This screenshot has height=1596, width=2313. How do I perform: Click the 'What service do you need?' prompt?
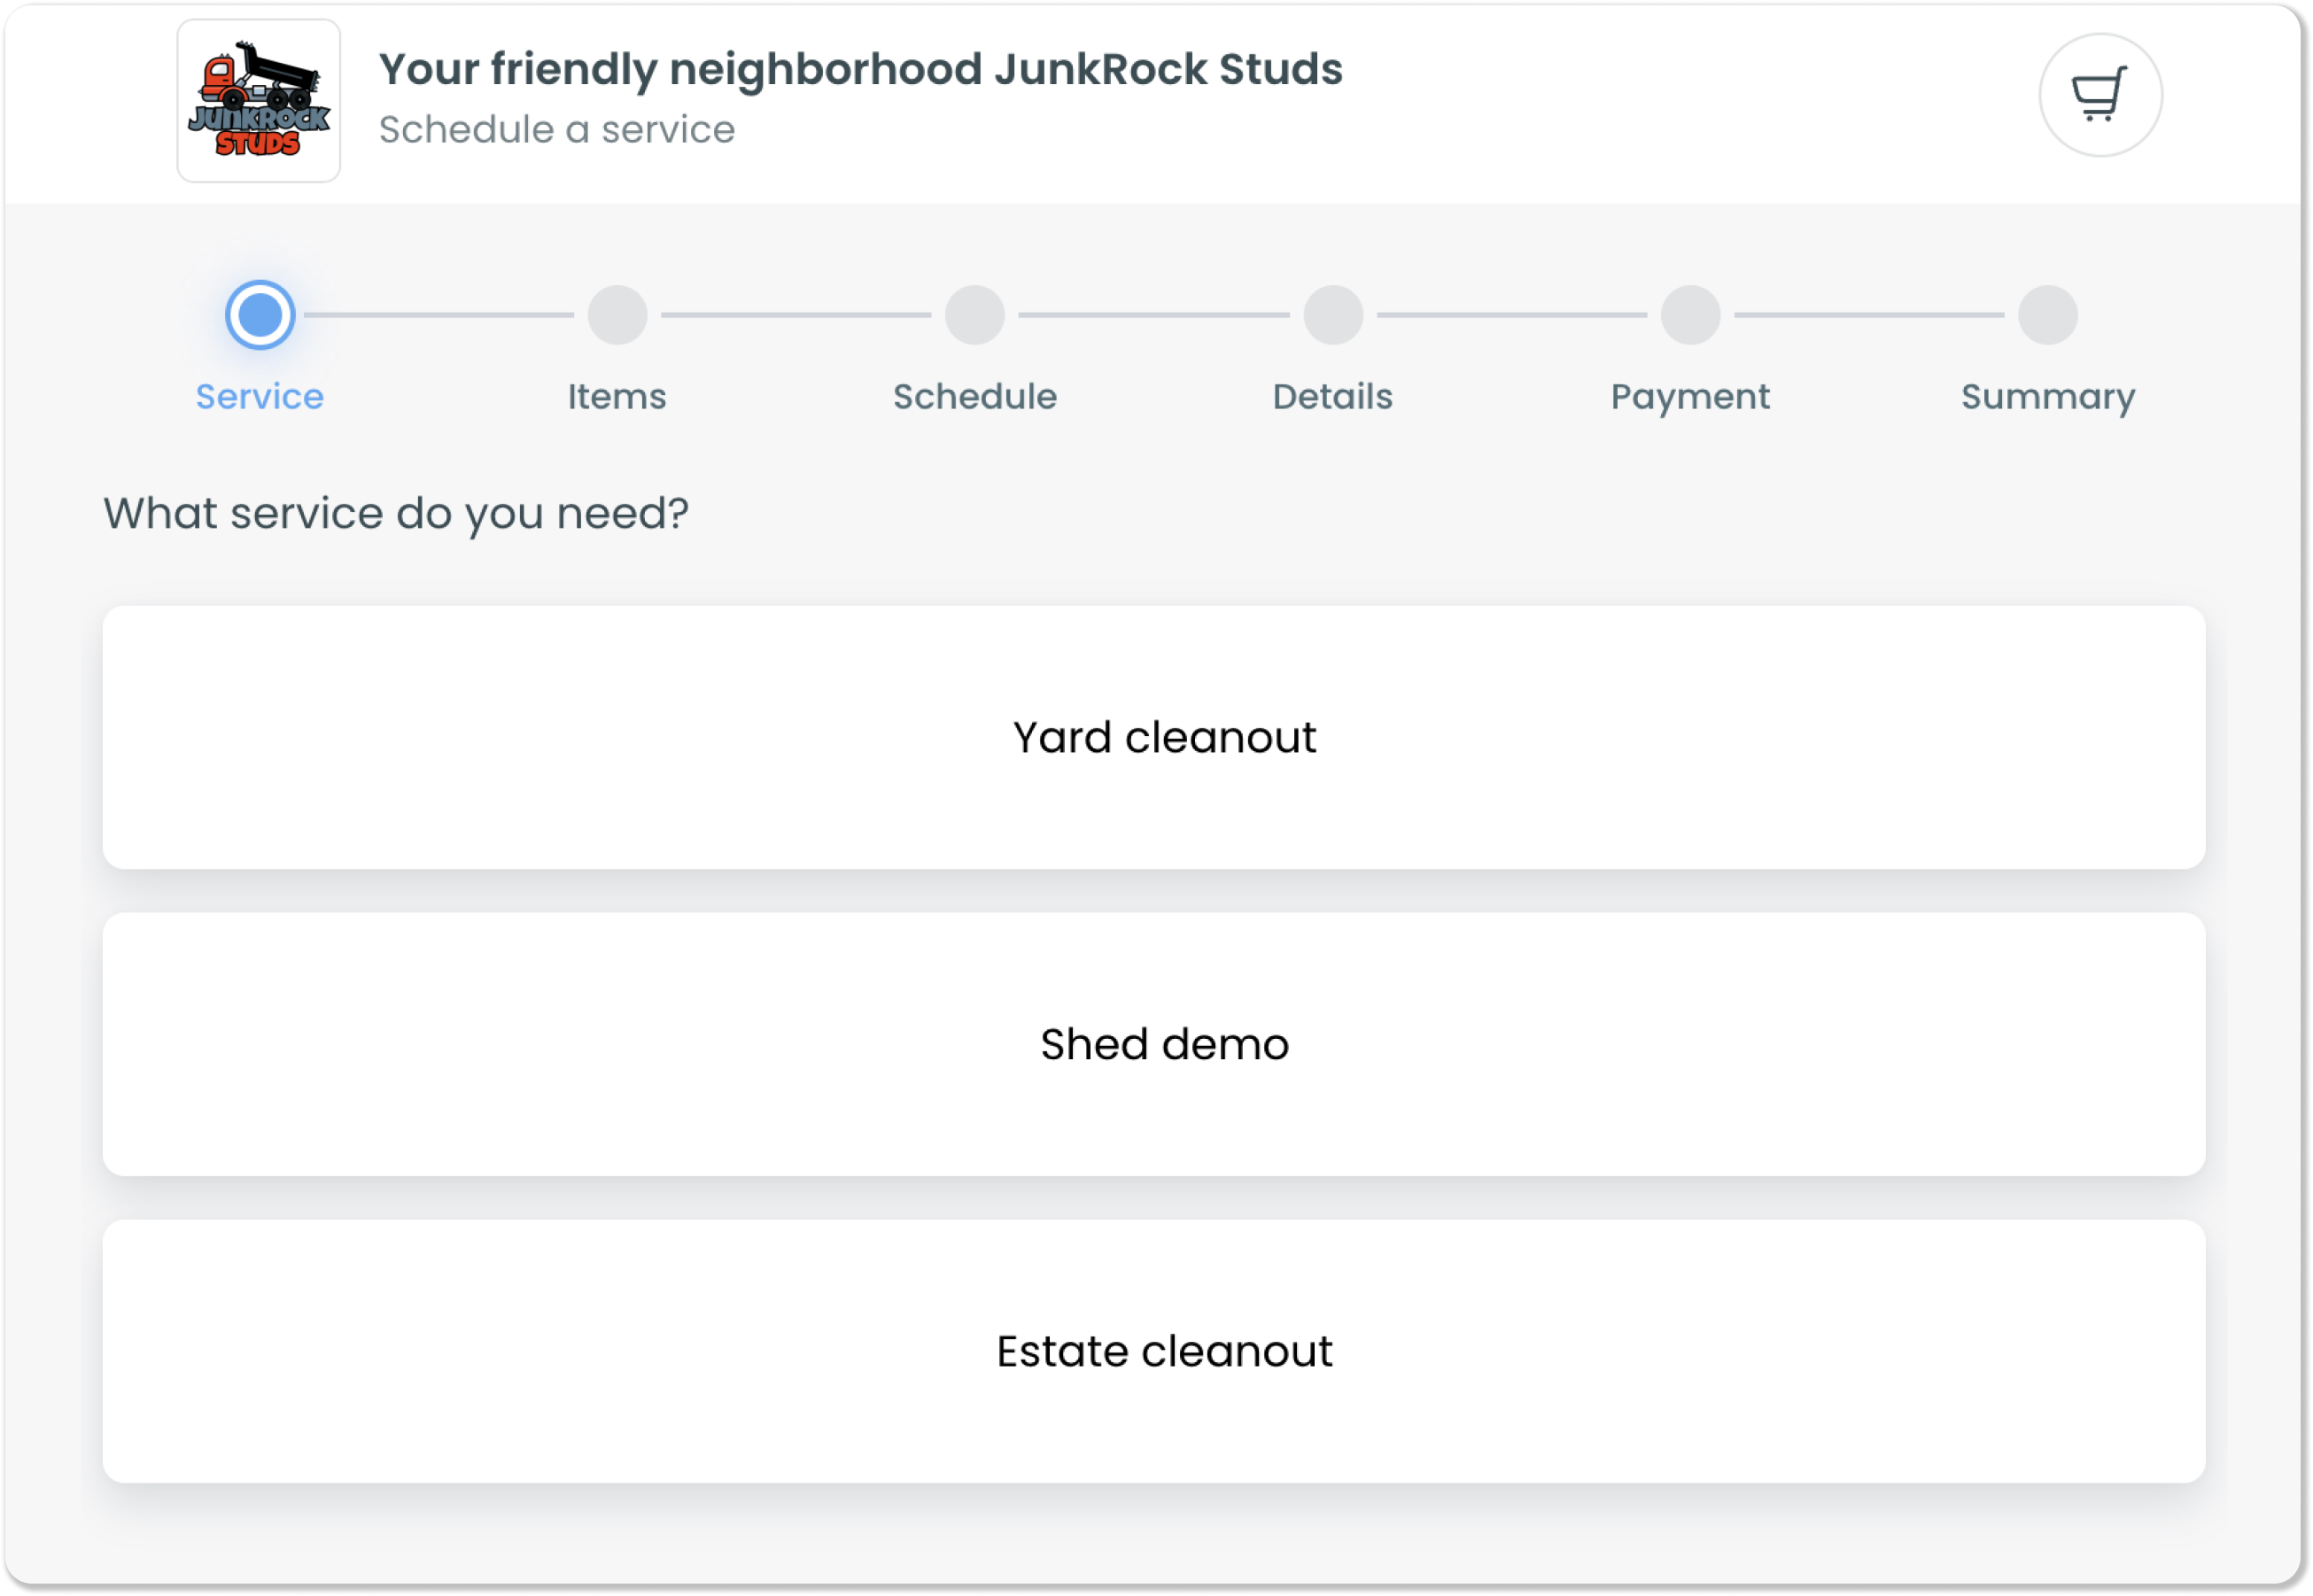[x=396, y=514]
